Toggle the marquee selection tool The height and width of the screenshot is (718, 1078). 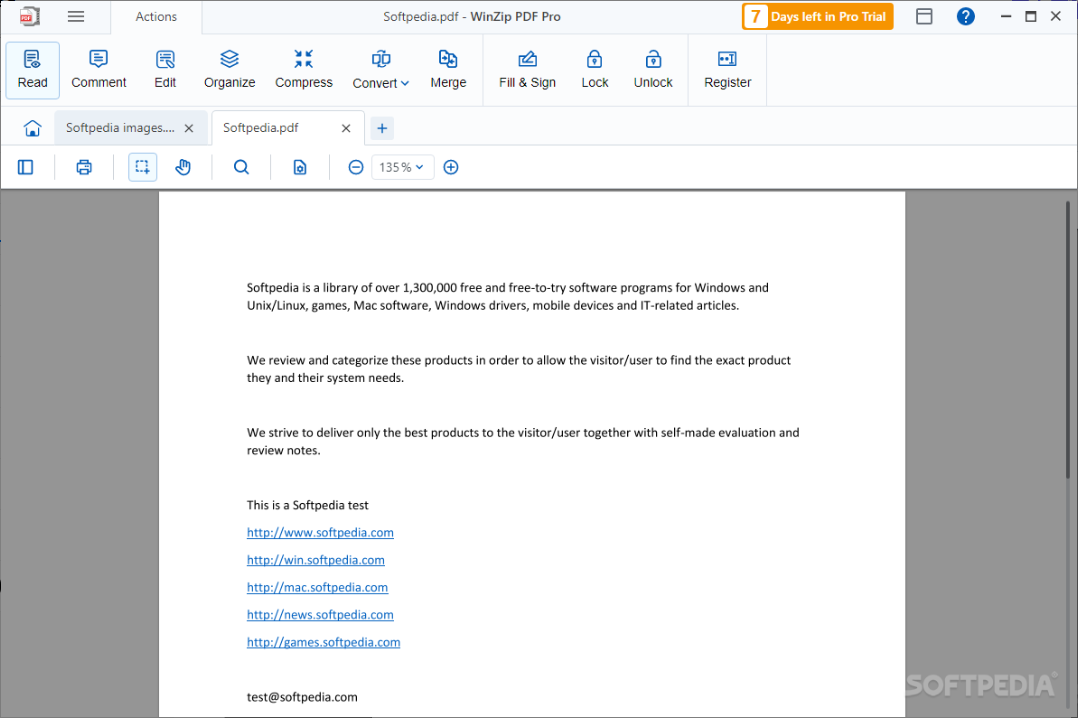pos(142,167)
